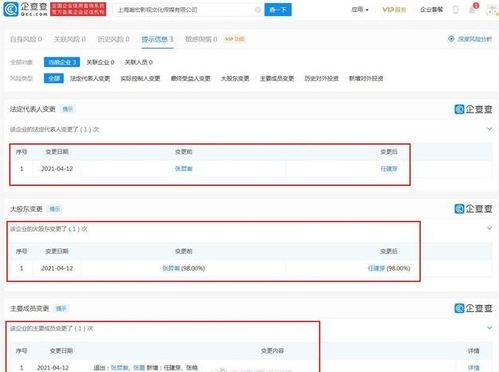Filter by 主要成员变更 risk type
Image resolution: width=499 pixels, height=372 pixels.
pyautogui.click(x=277, y=78)
